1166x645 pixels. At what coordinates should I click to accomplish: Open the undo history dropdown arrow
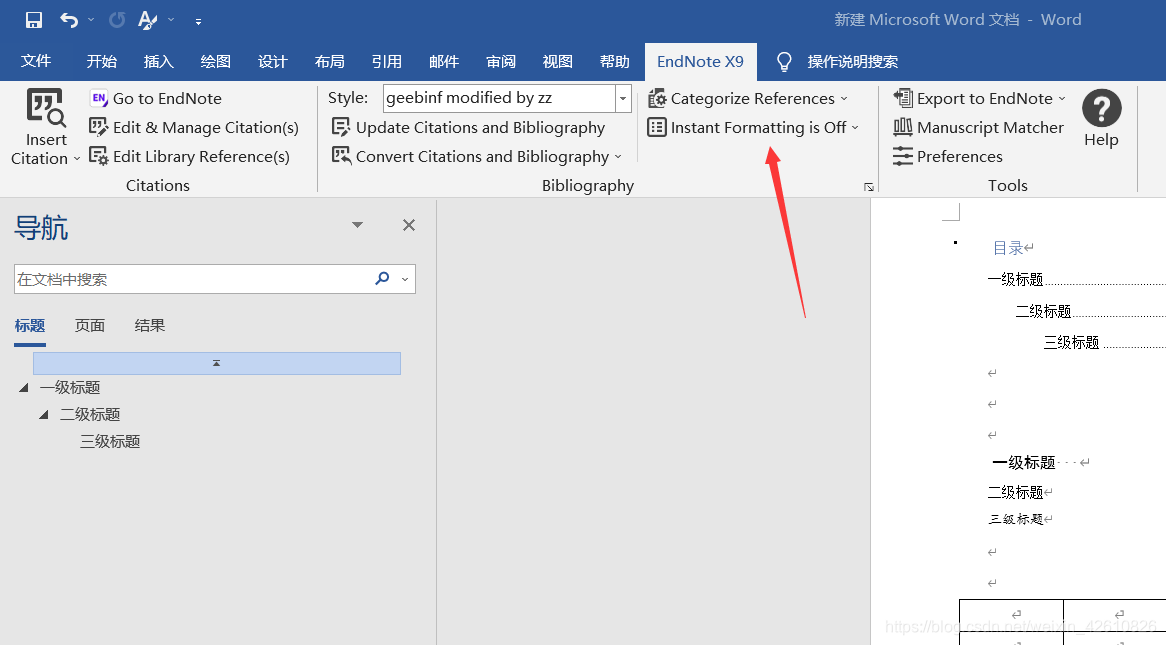tap(91, 20)
